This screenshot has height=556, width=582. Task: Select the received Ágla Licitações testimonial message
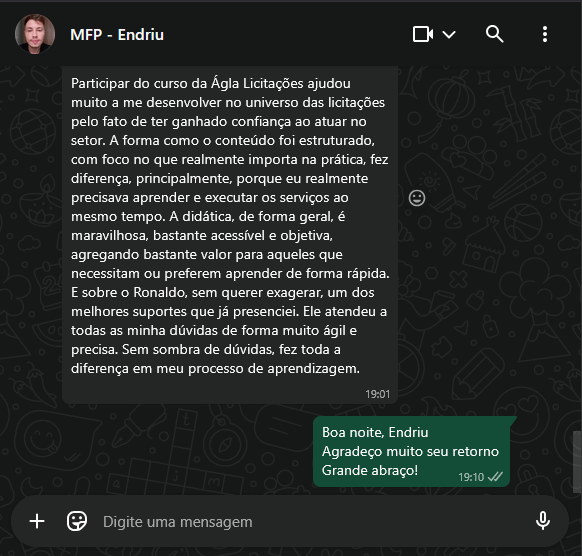(x=230, y=235)
